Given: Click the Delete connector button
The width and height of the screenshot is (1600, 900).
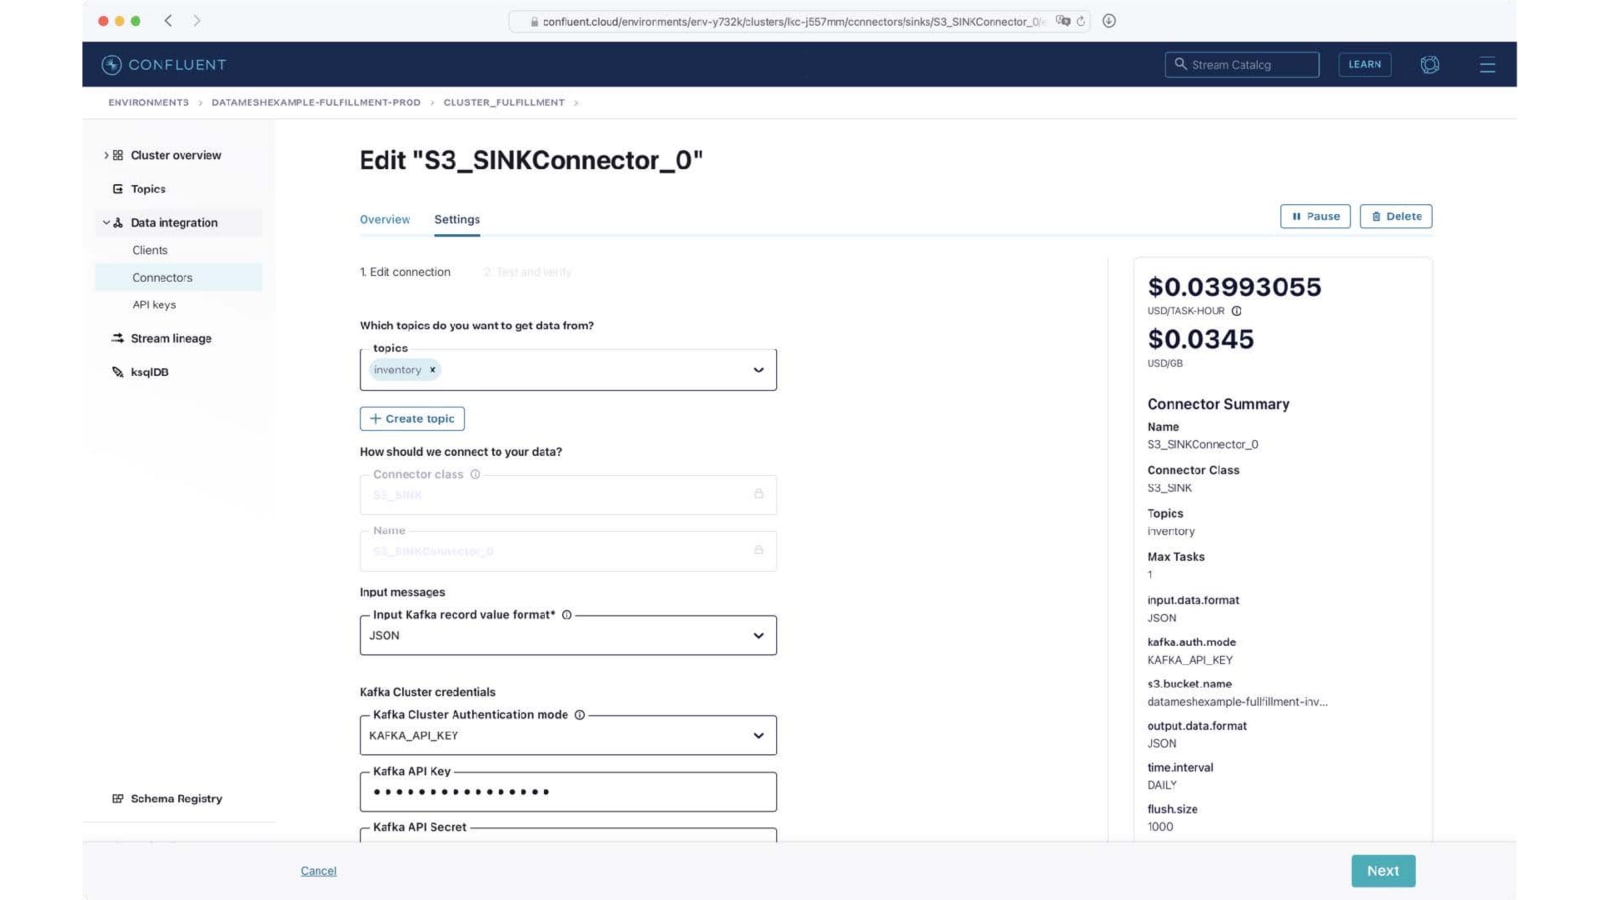Looking at the screenshot, I should (1396, 216).
